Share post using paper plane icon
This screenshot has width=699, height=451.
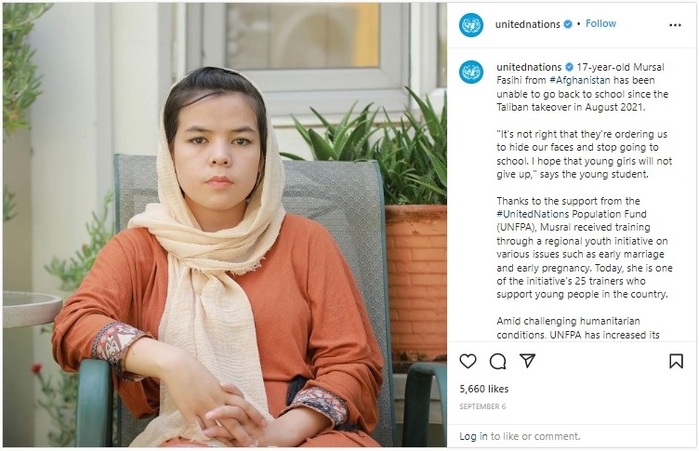pyautogui.click(x=527, y=361)
